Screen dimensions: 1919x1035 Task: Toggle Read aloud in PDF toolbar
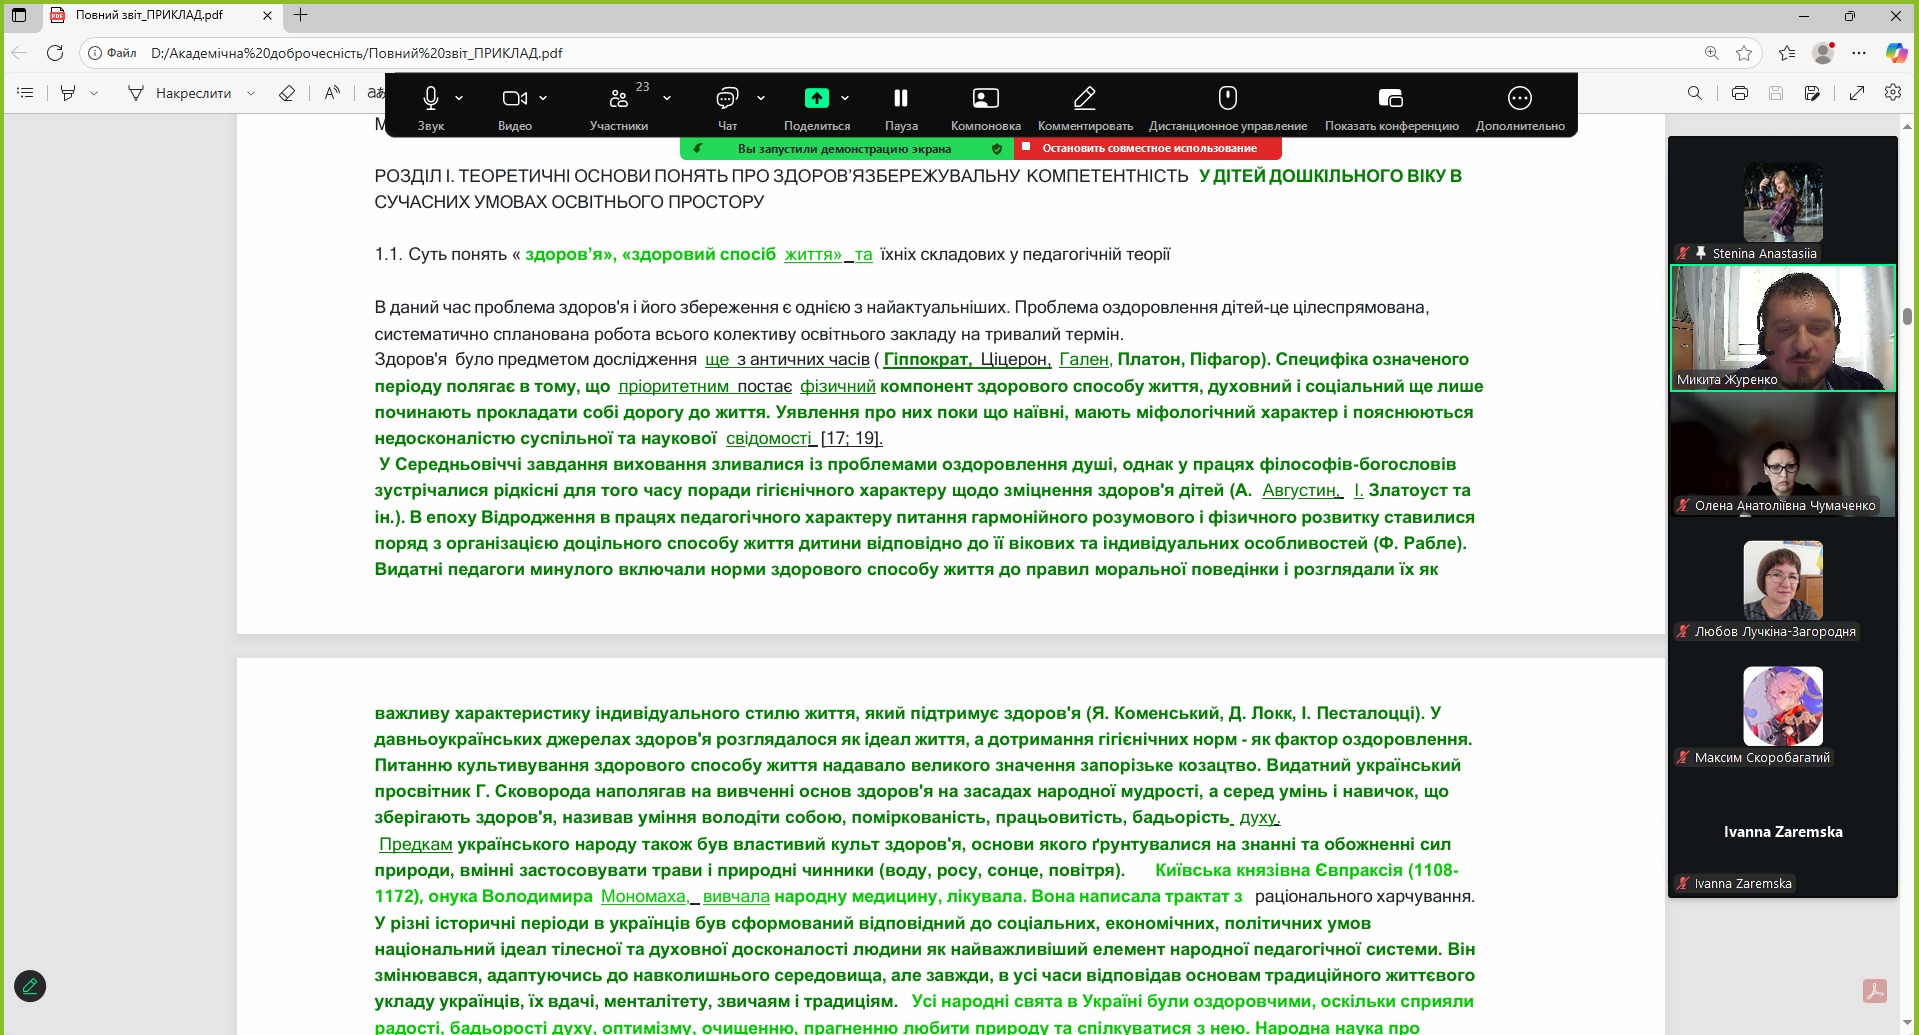(332, 93)
